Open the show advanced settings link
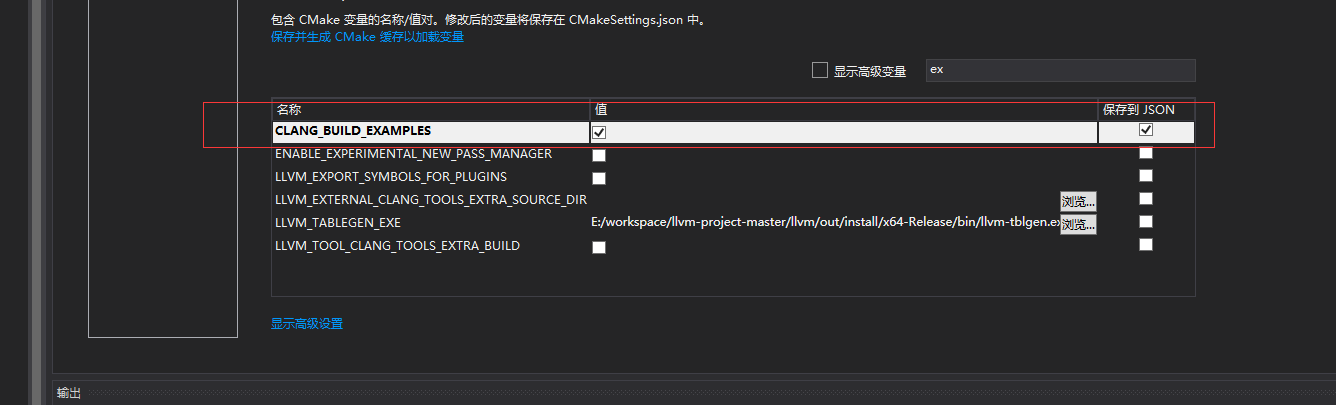The height and width of the screenshot is (405, 1336). pos(307,324)
